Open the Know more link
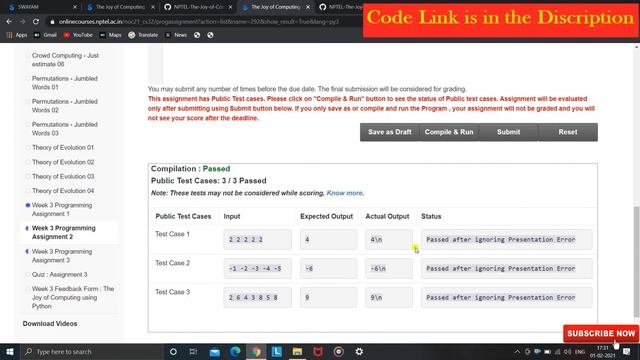 point(345,193)
